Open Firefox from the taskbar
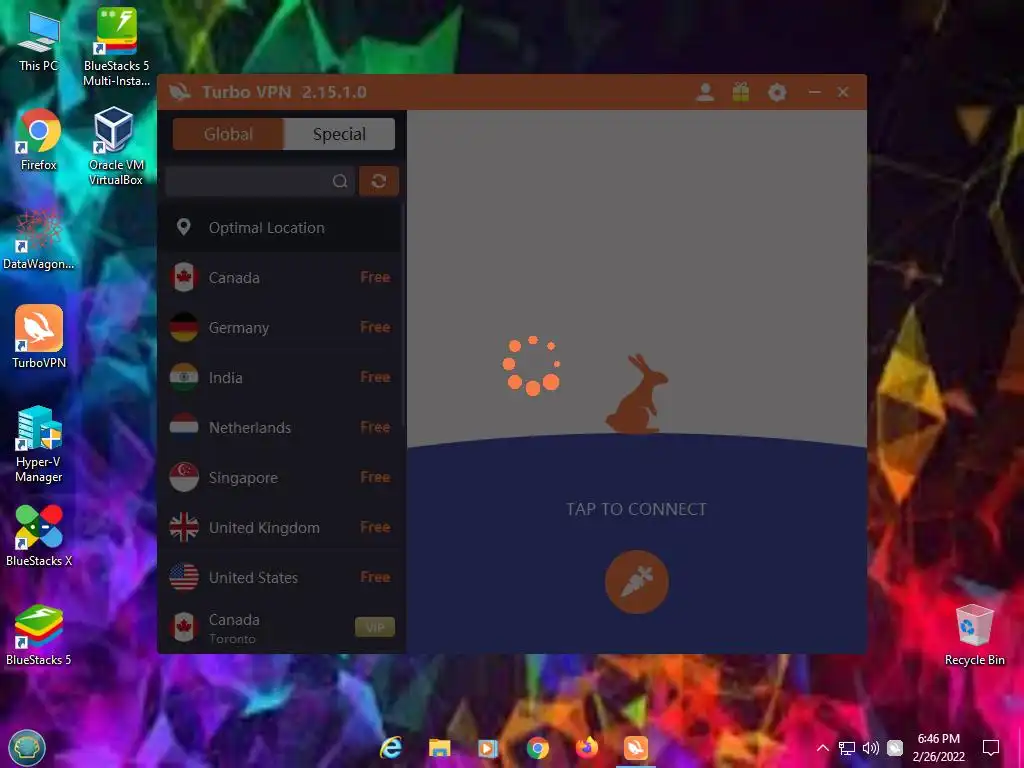This screenshot has height=768, width=1024. click(586, 748)
